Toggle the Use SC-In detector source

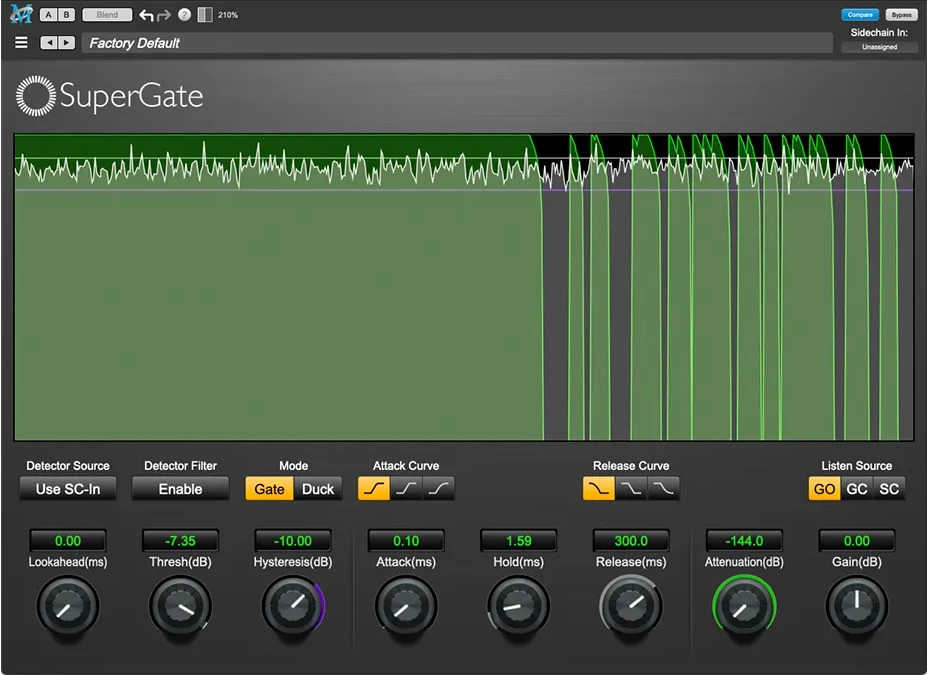(68, 489)
